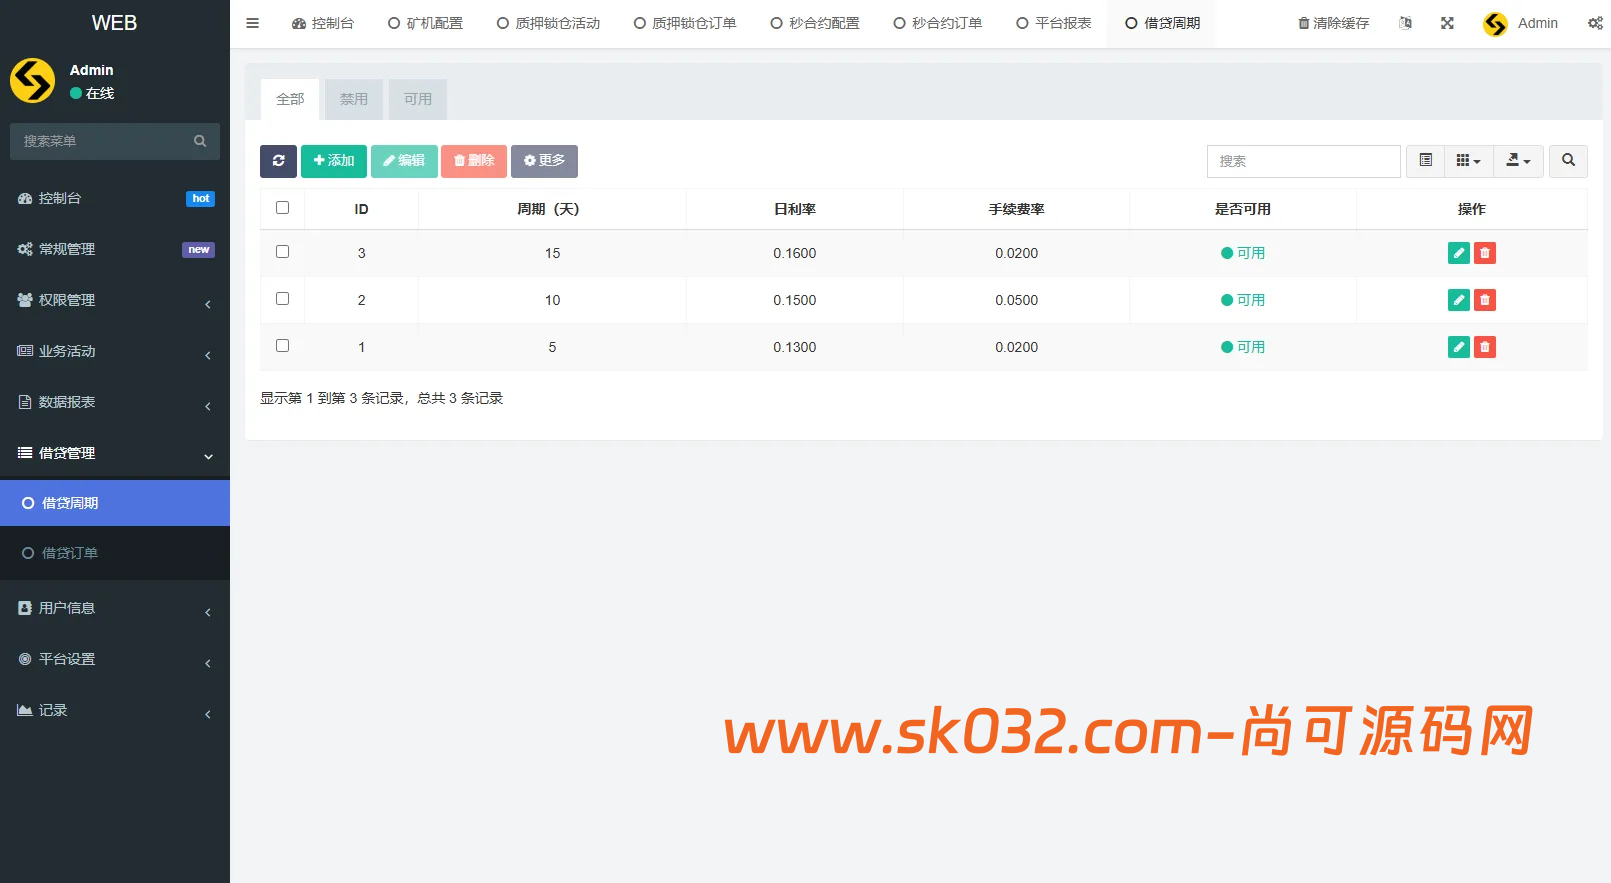Click the 编辑 toolbar button
The image size is (1611, 883).
pyautogui.click(x=404, y=161)
